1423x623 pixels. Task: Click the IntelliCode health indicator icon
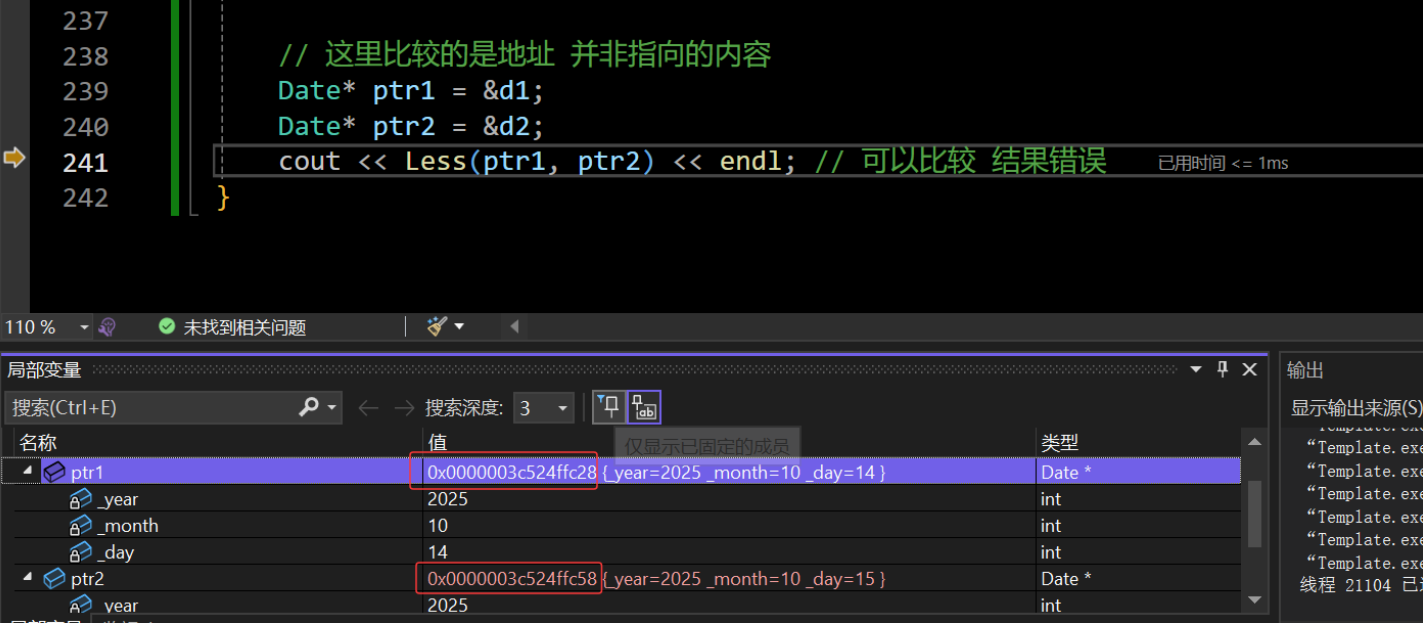107,327
